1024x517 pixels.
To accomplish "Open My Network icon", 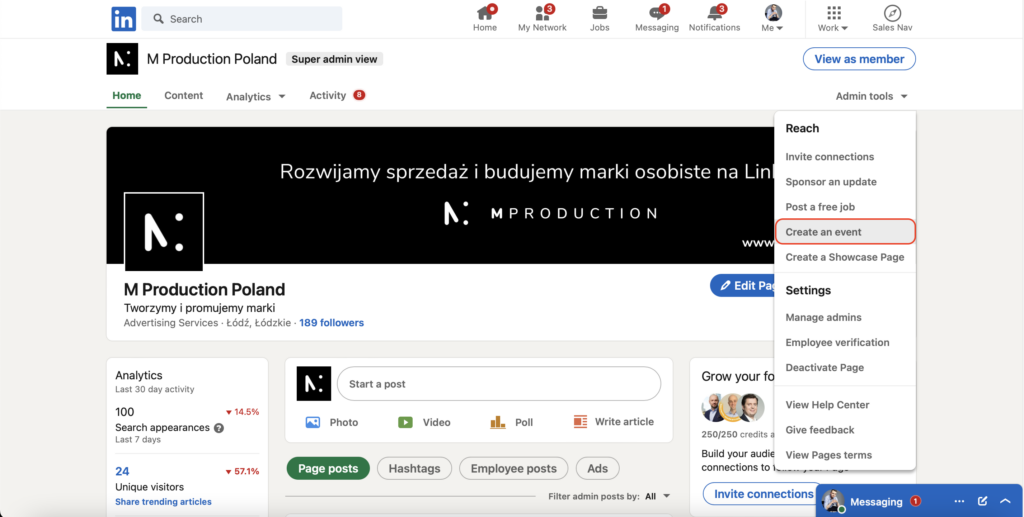I will (542, 13).
